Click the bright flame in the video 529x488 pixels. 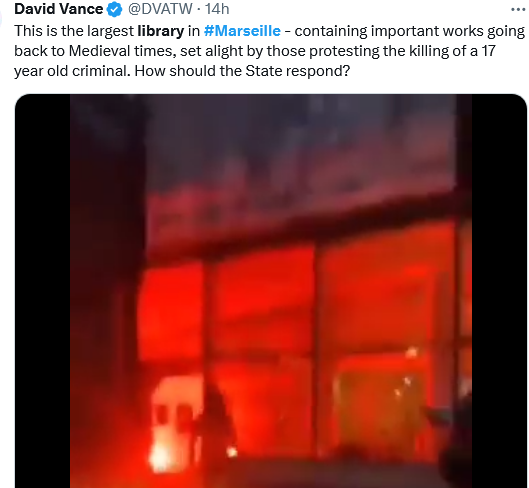tap(159, 457)
